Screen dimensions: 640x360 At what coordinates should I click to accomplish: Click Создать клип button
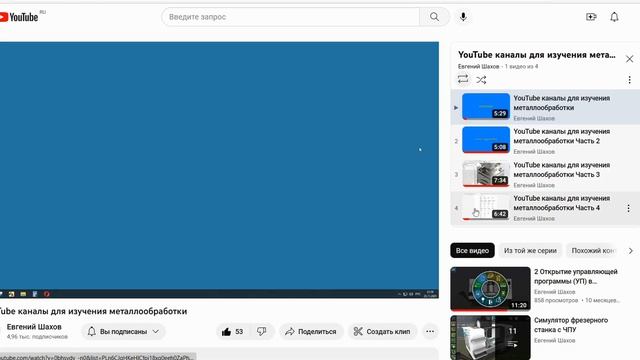click(382, 331)
